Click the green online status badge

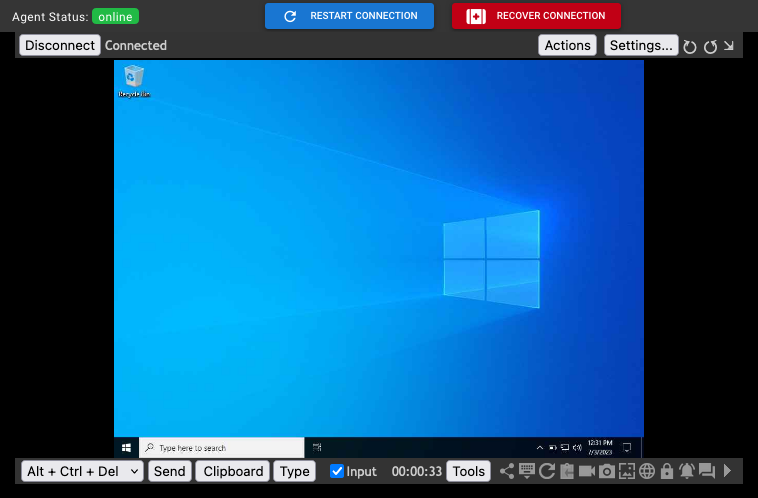[115, 16]
